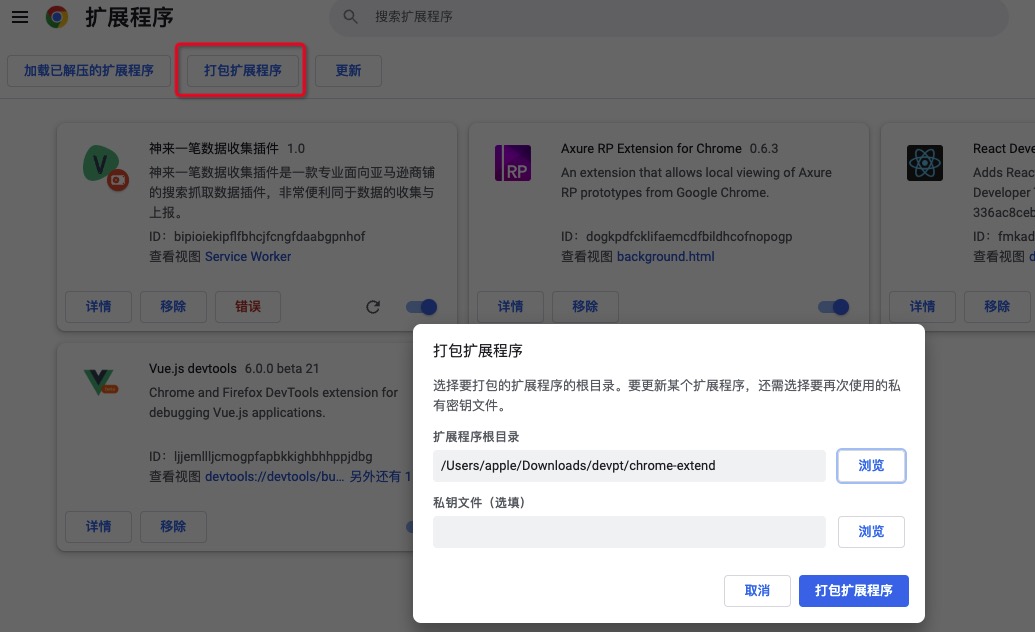Open the Service Worker view link
1035x632 pixels.
[248, 257]
